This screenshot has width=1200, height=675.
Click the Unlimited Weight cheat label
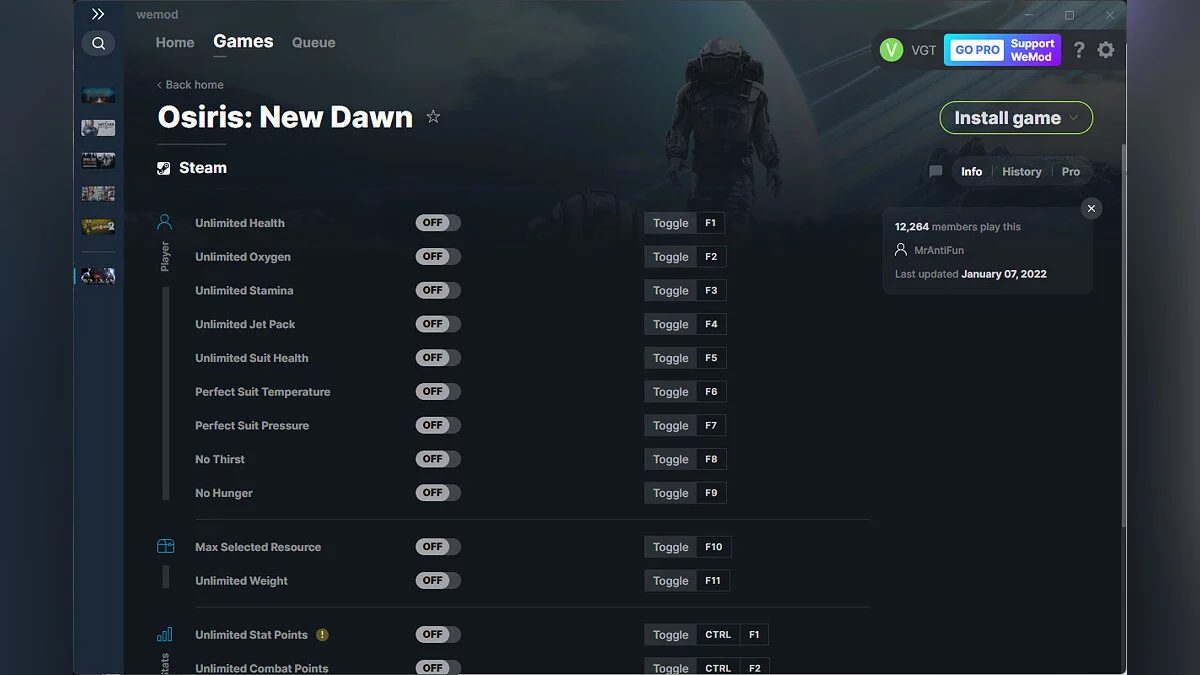click(x=241, y=581)
